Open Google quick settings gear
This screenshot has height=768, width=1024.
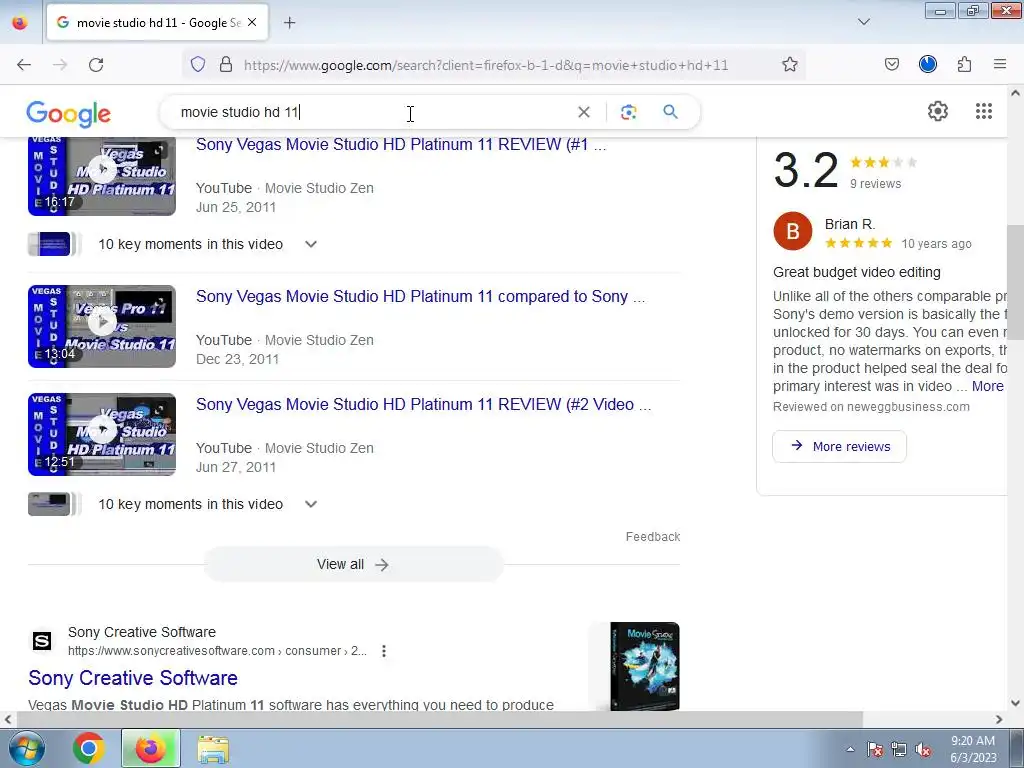tap(938, 111)
